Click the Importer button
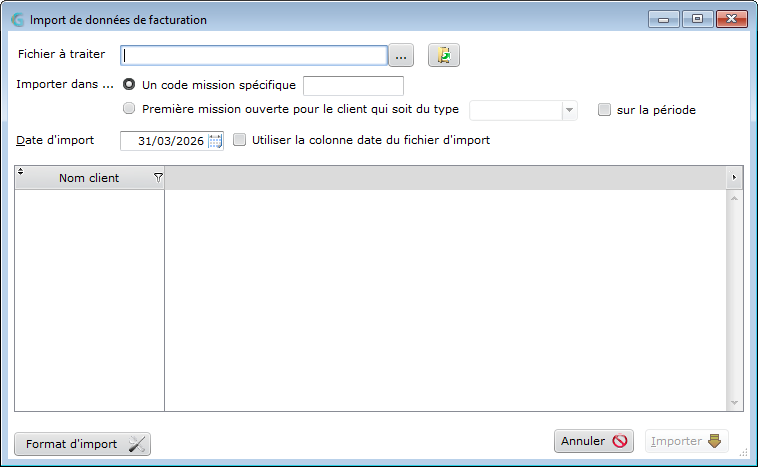This screenshot has width=758, height=467. tap(686, 441)
